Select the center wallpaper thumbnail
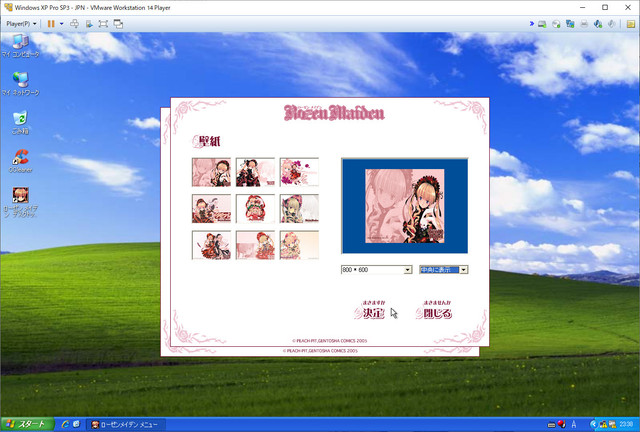The height and width of the screenshot is (432, 640). 255,209
